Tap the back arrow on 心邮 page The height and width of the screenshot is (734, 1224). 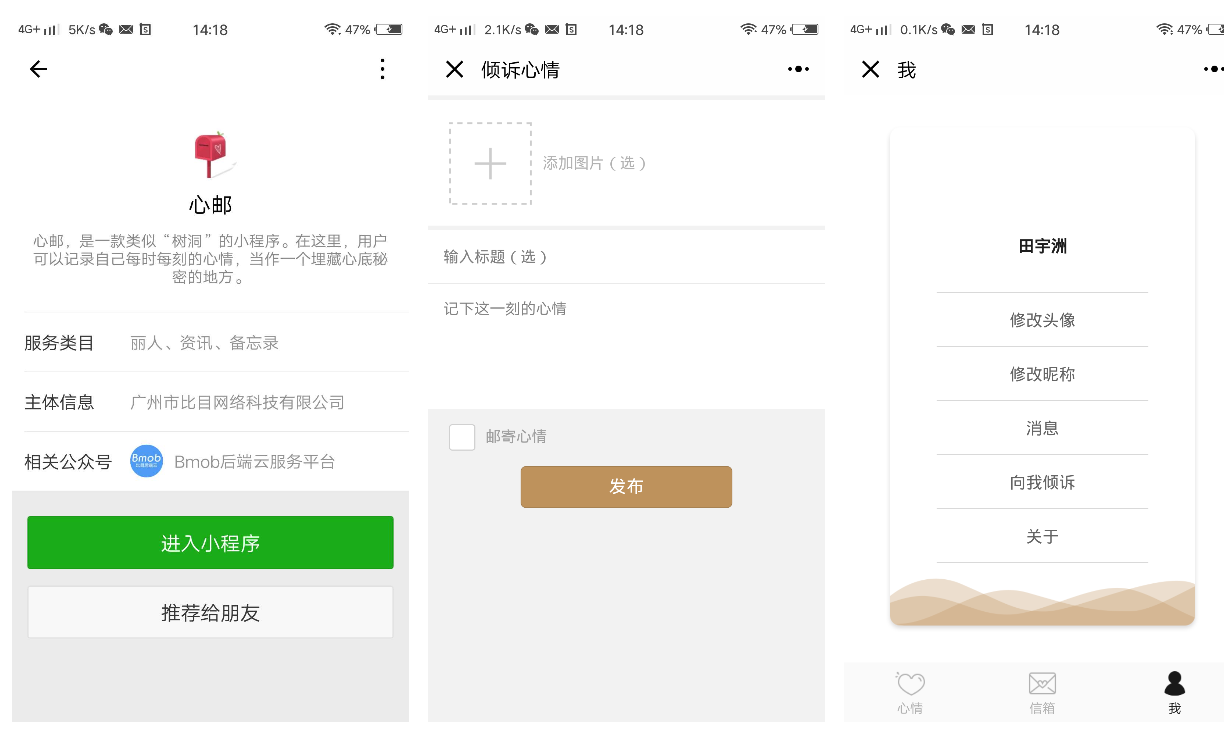(x=38, y=69)
